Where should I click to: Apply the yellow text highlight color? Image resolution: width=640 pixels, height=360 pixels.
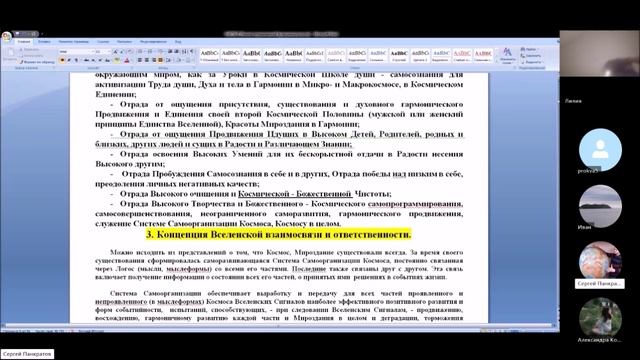(116, 60)
